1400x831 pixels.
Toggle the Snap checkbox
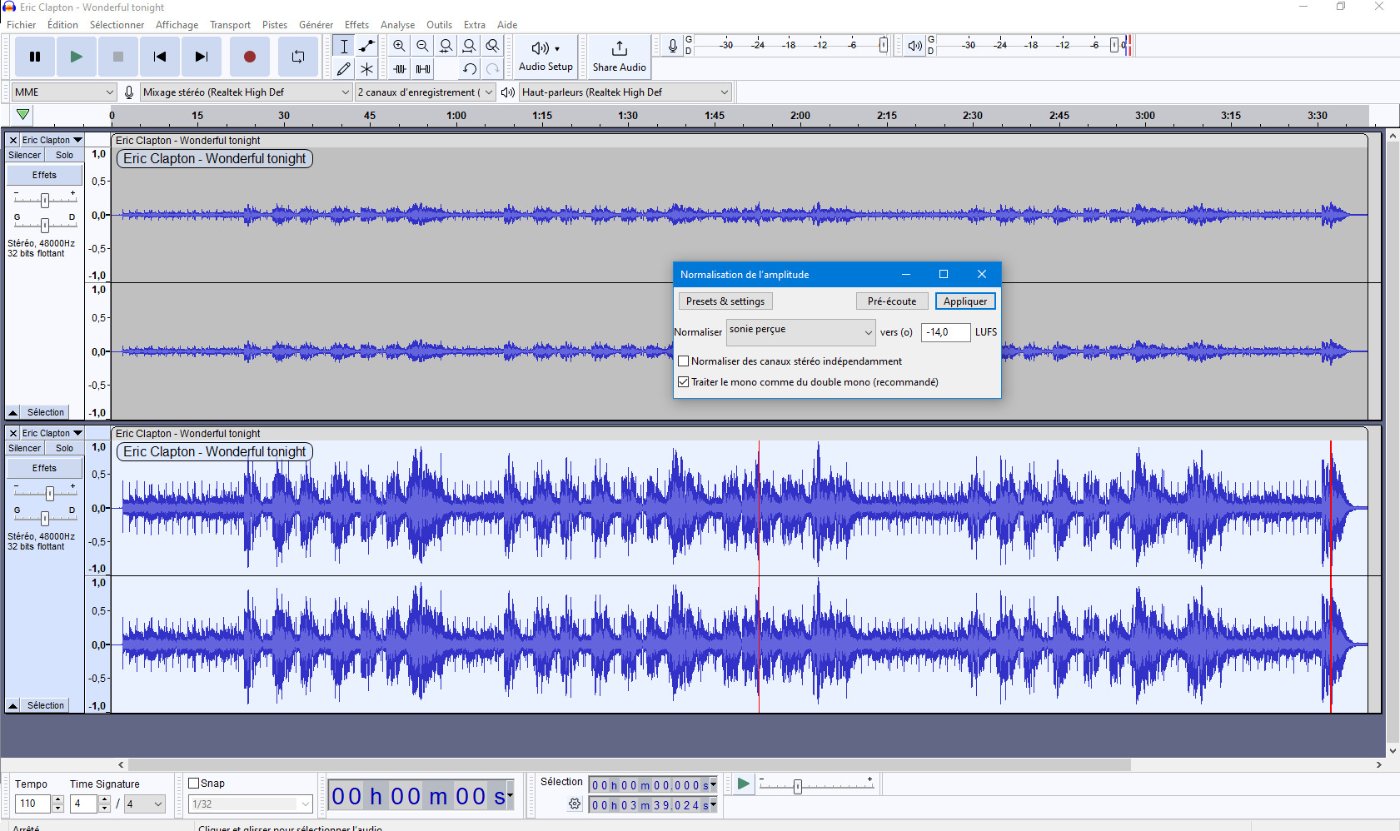(x=194, y=783)
